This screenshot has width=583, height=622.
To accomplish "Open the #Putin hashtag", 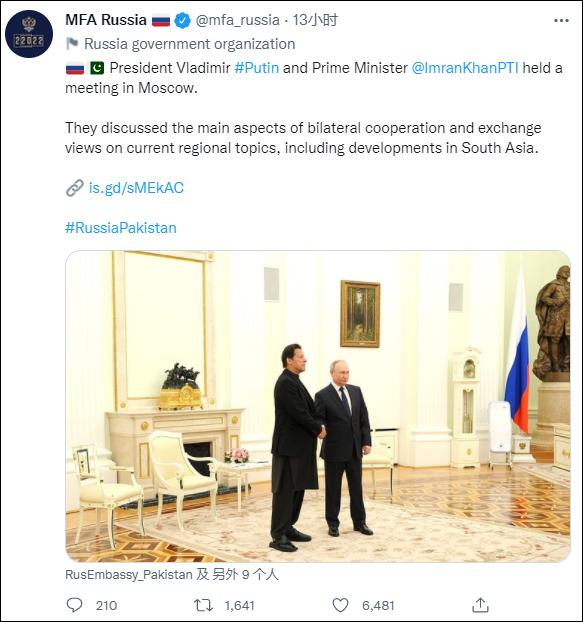I will 257,68.
